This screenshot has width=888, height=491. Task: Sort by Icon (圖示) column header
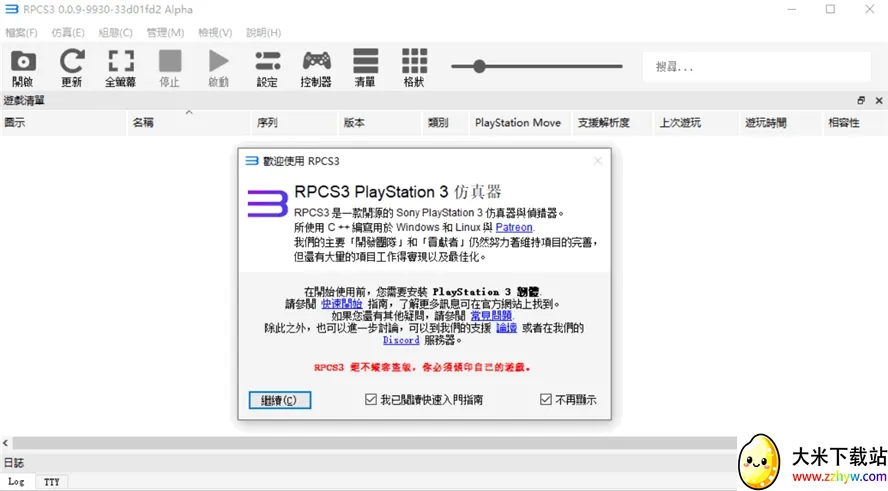63,122
